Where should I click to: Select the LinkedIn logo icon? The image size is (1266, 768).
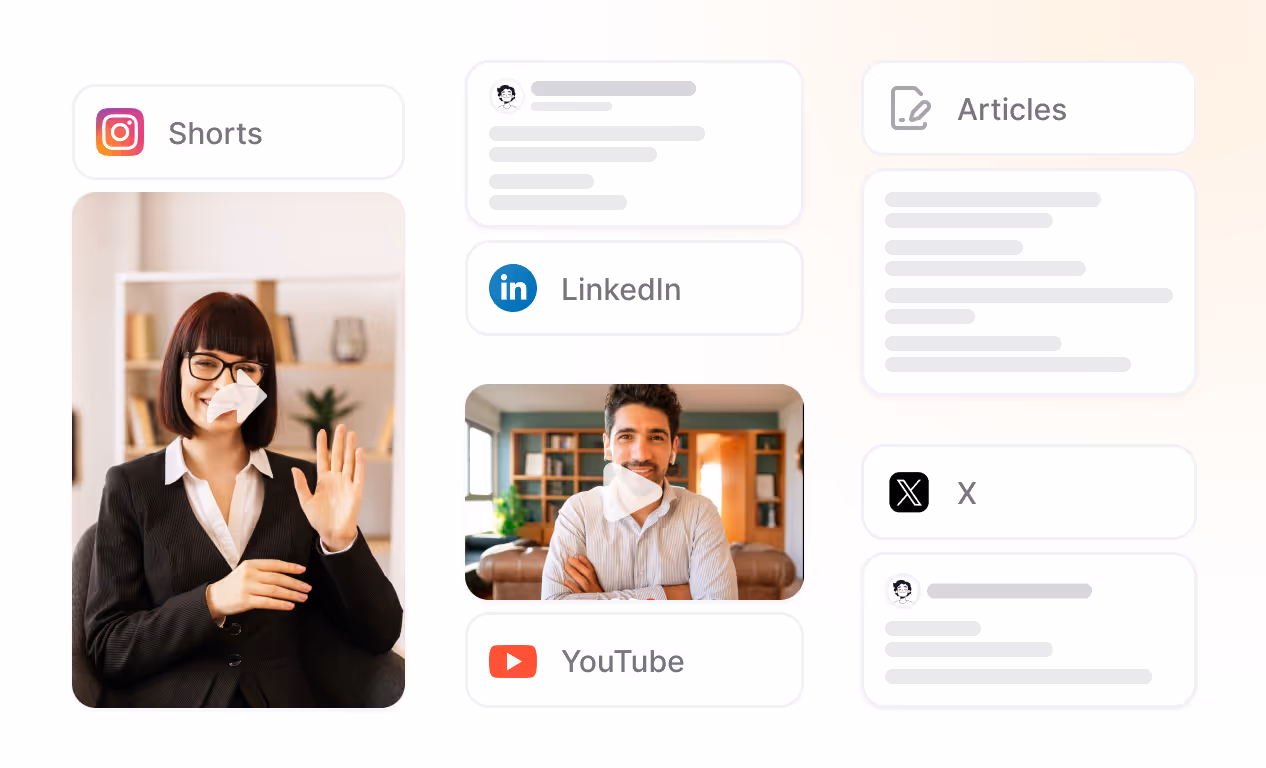point(513,288)
